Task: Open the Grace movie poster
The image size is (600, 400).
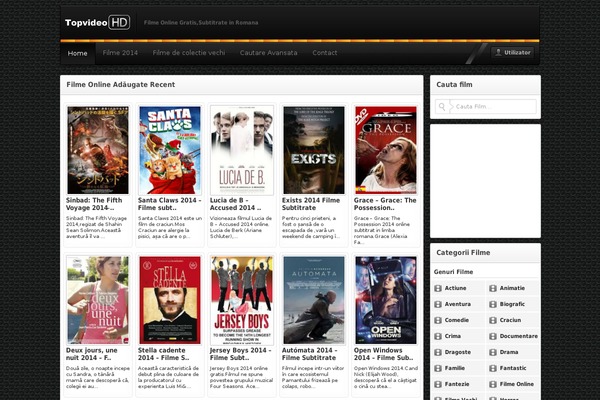Action: [386, 150]
